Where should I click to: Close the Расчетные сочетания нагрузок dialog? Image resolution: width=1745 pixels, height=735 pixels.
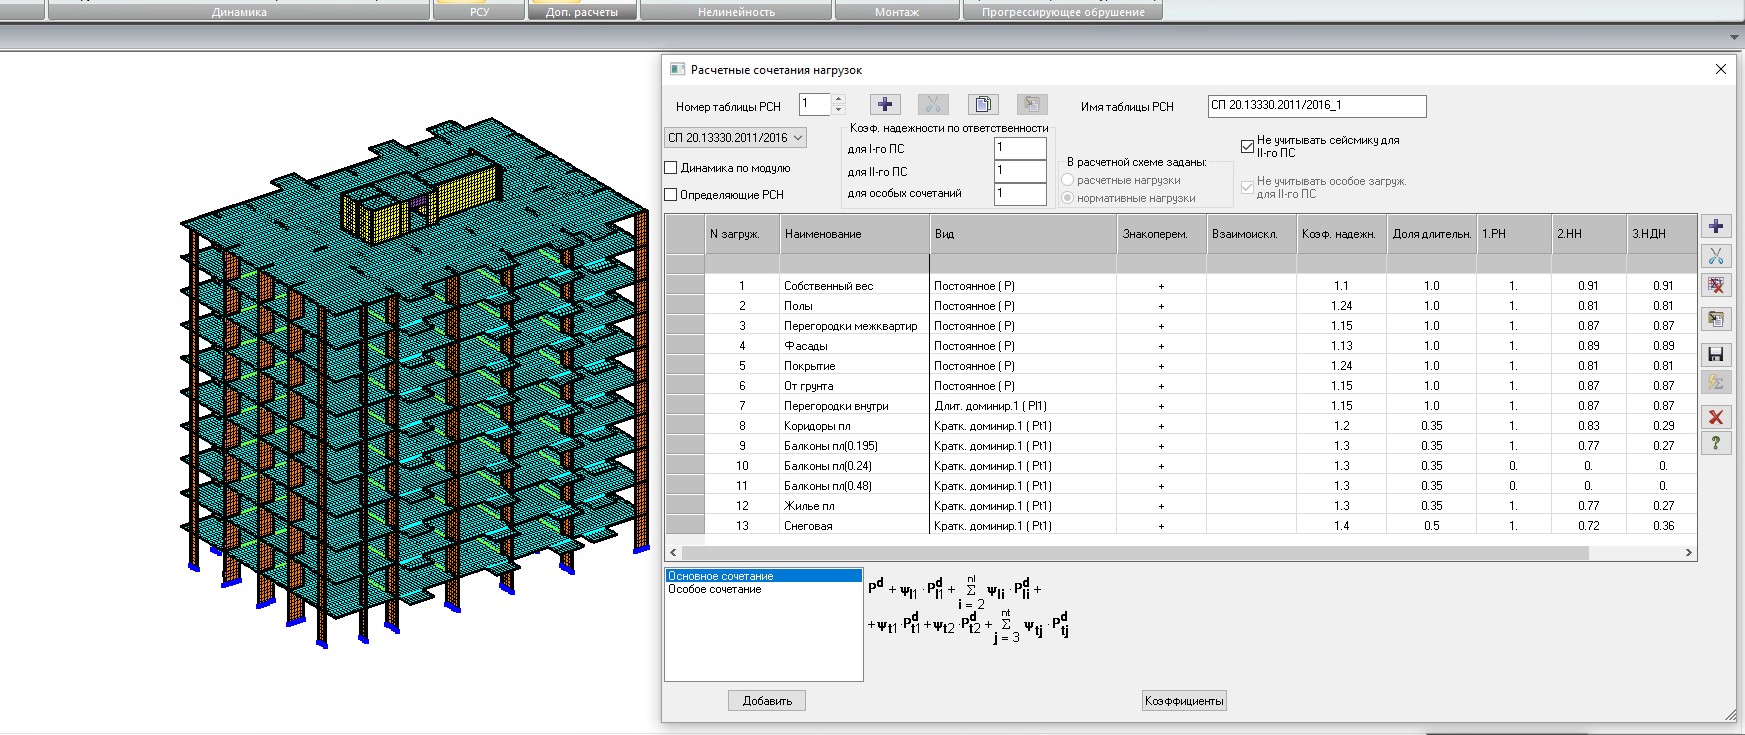pyautogui.click(x=1721, y=69)
